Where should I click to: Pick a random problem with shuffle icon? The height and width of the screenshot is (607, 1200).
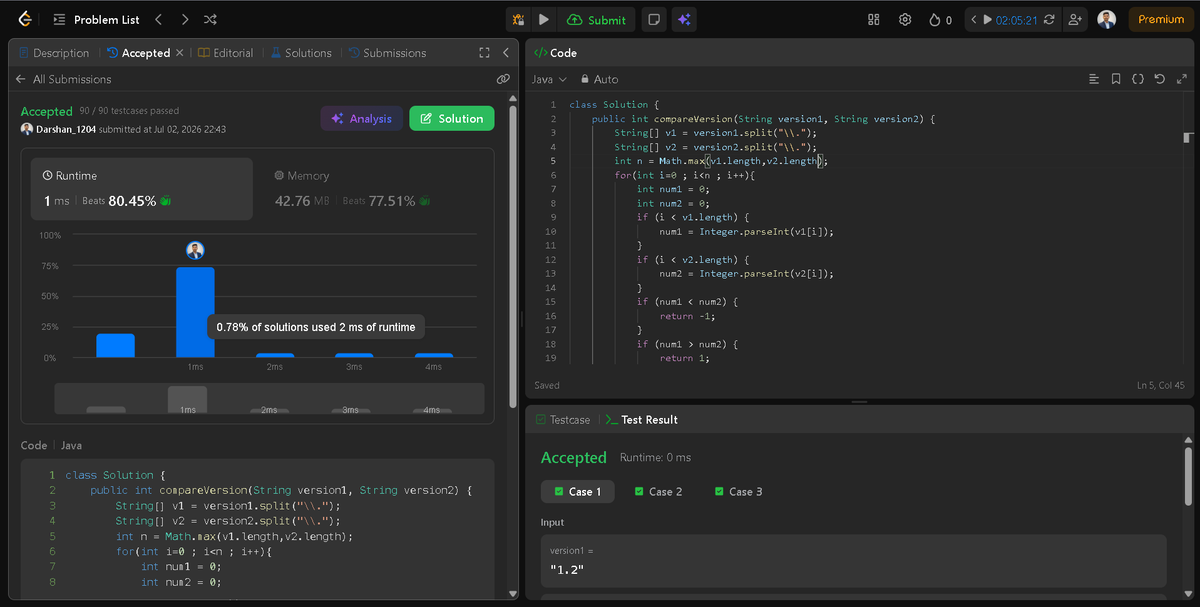click(210, 20)
